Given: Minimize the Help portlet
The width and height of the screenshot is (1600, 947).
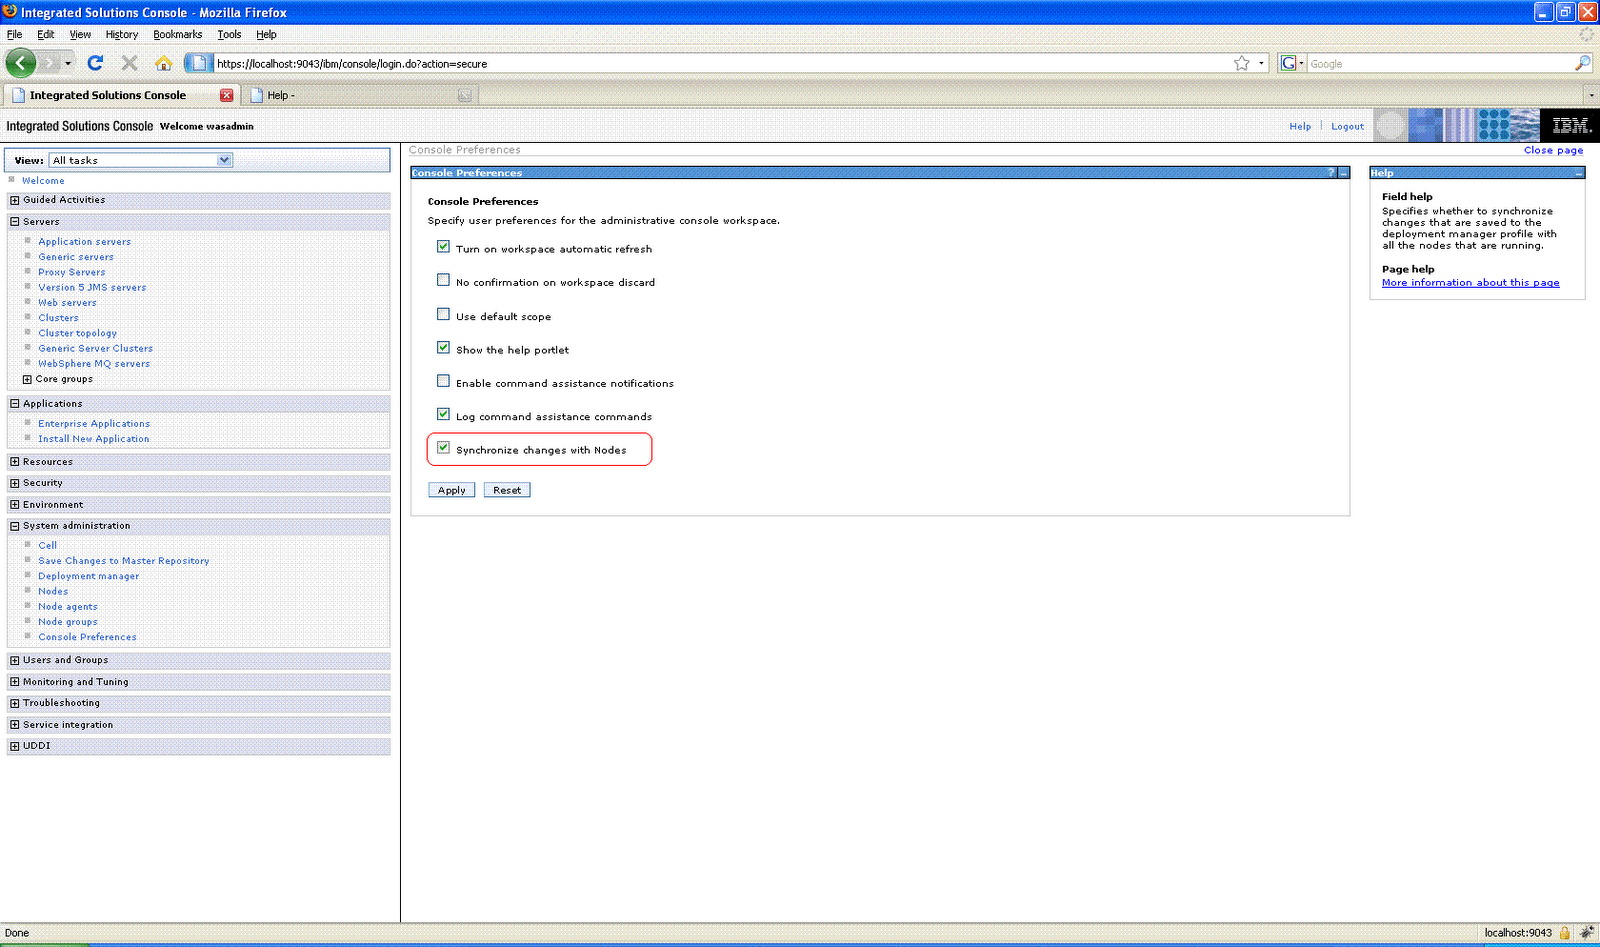Looking at the screenshot, I should [1579, 173].
